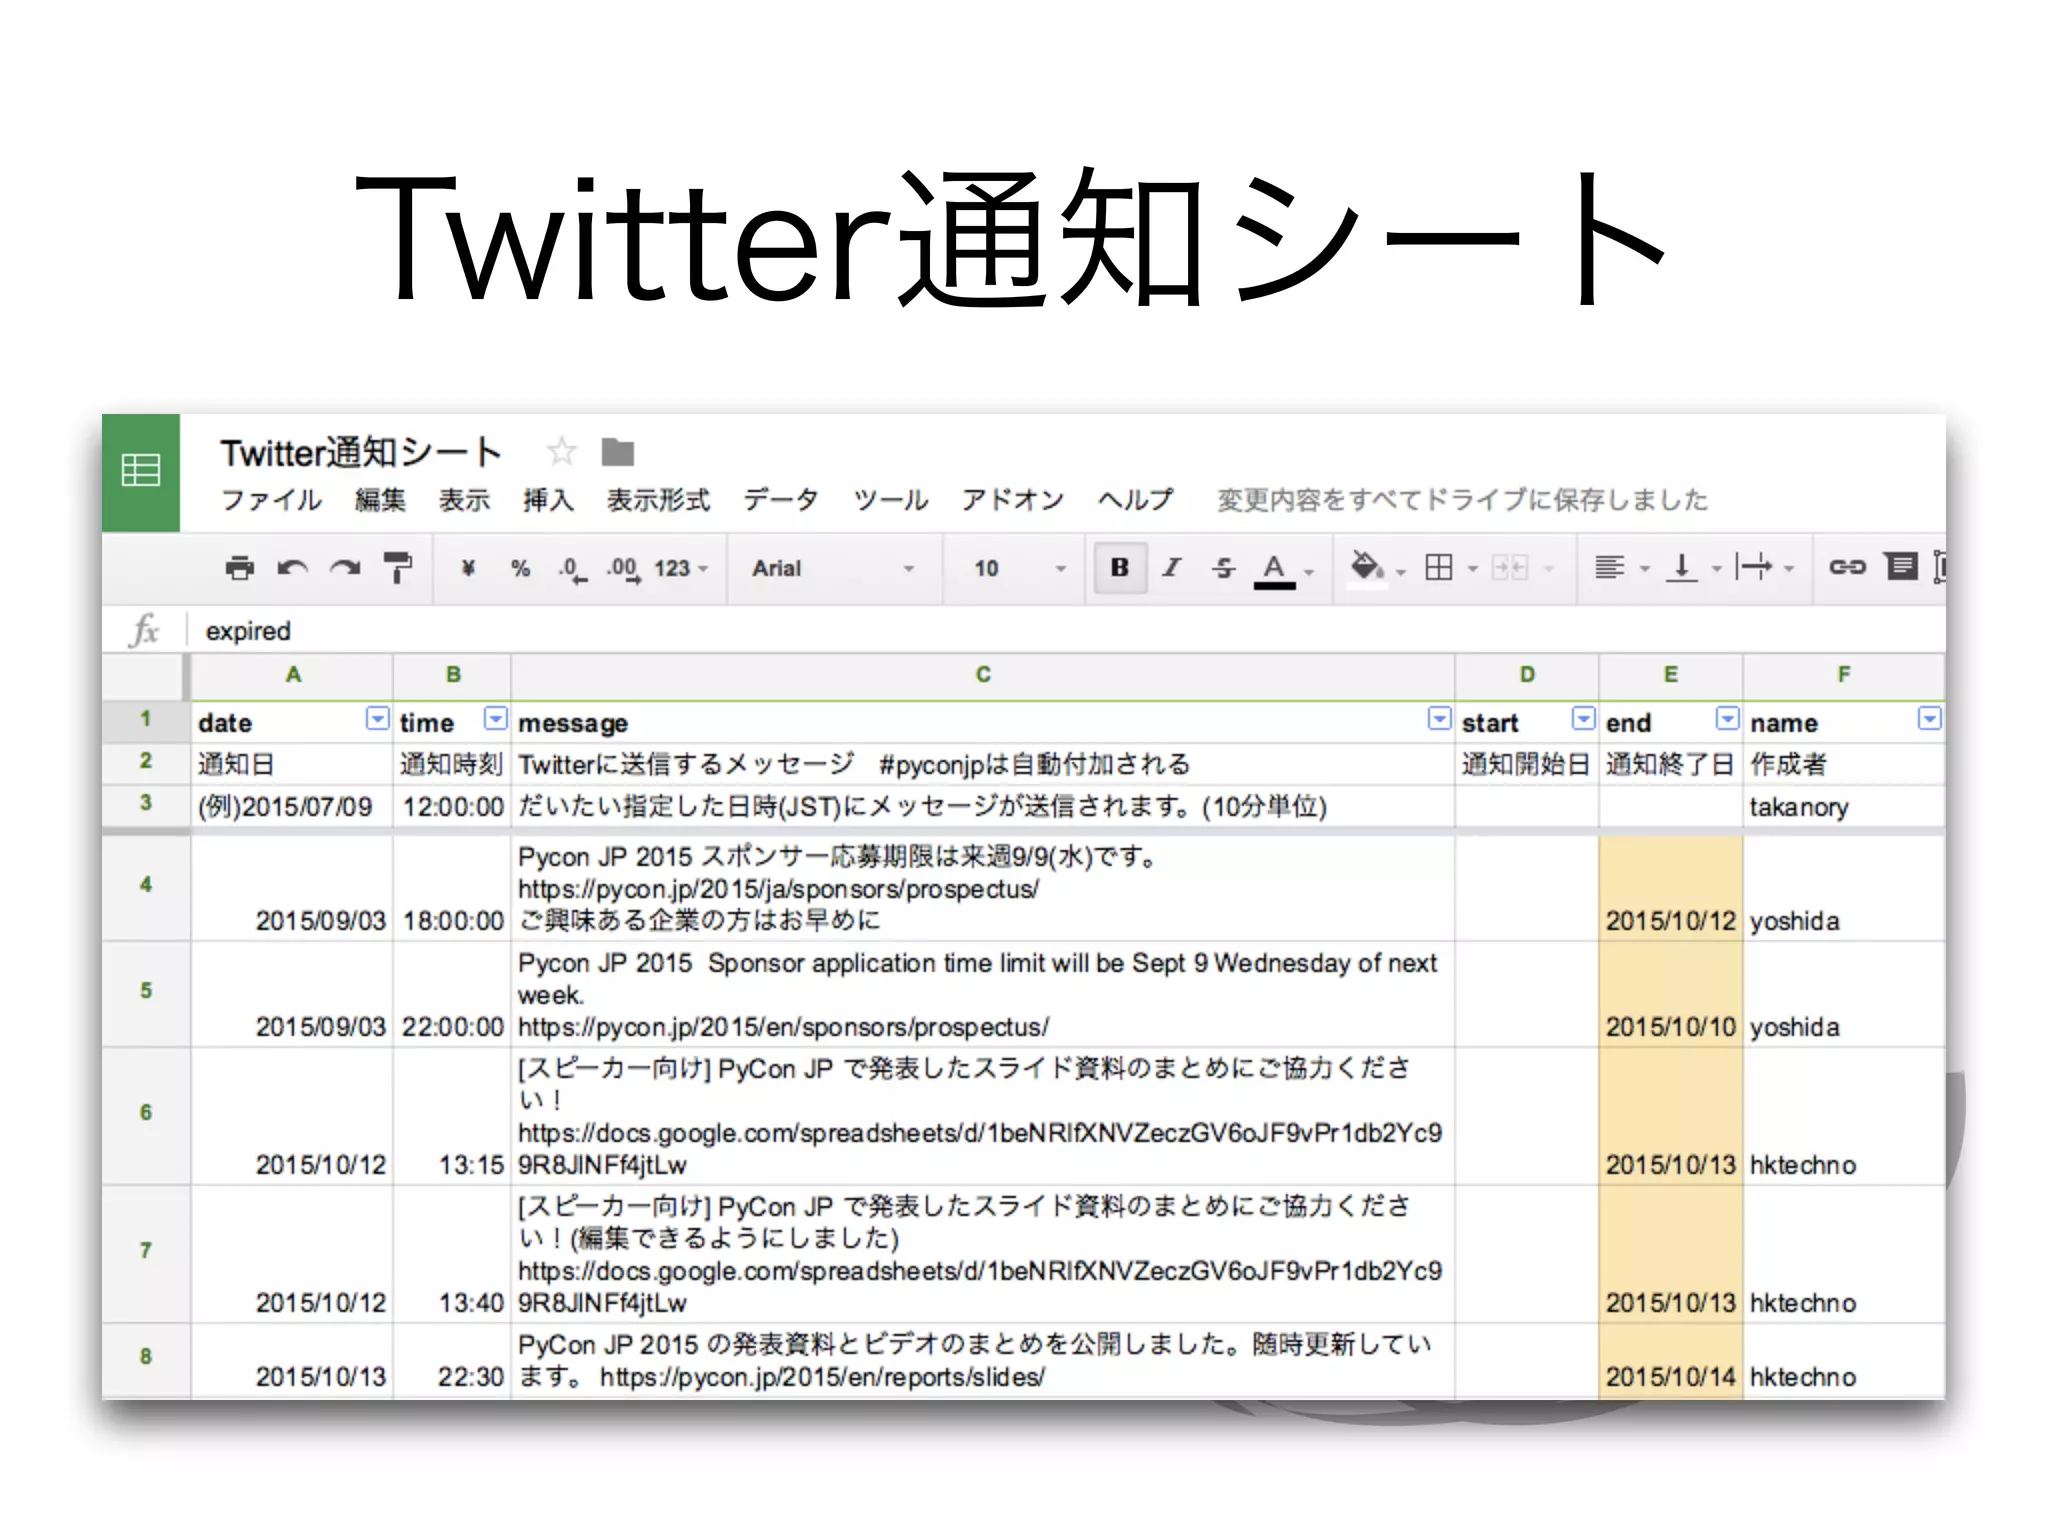Star the Twitter通知シート document
Viewport: 2048px width, 1536px height.
561,452
